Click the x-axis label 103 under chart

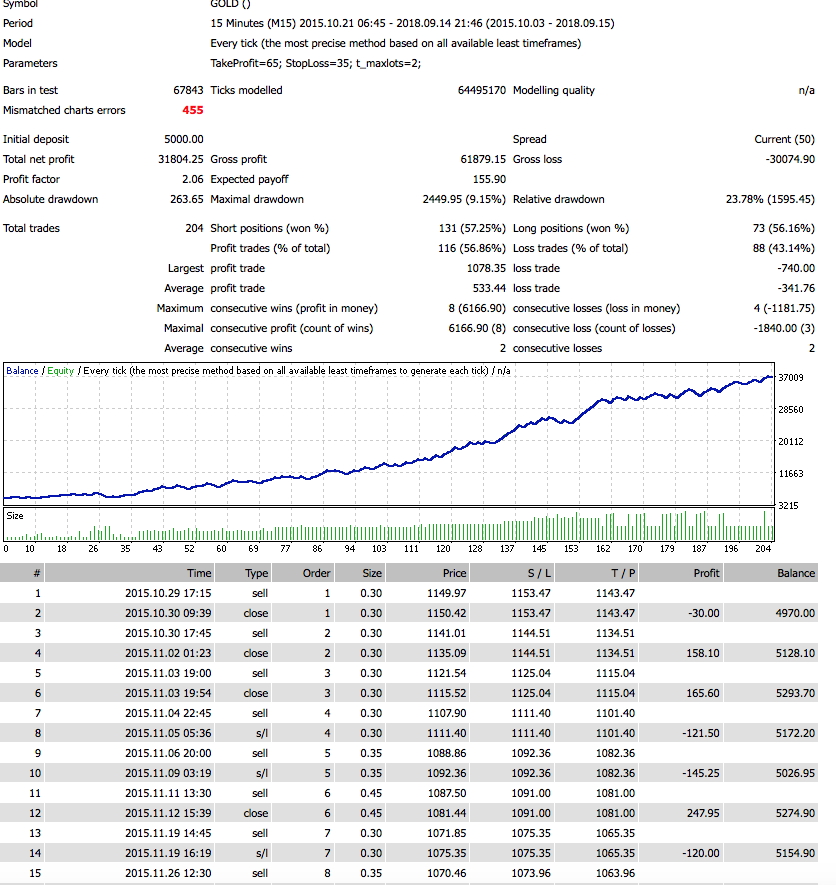pyautogui.click(x=379, y=549)
